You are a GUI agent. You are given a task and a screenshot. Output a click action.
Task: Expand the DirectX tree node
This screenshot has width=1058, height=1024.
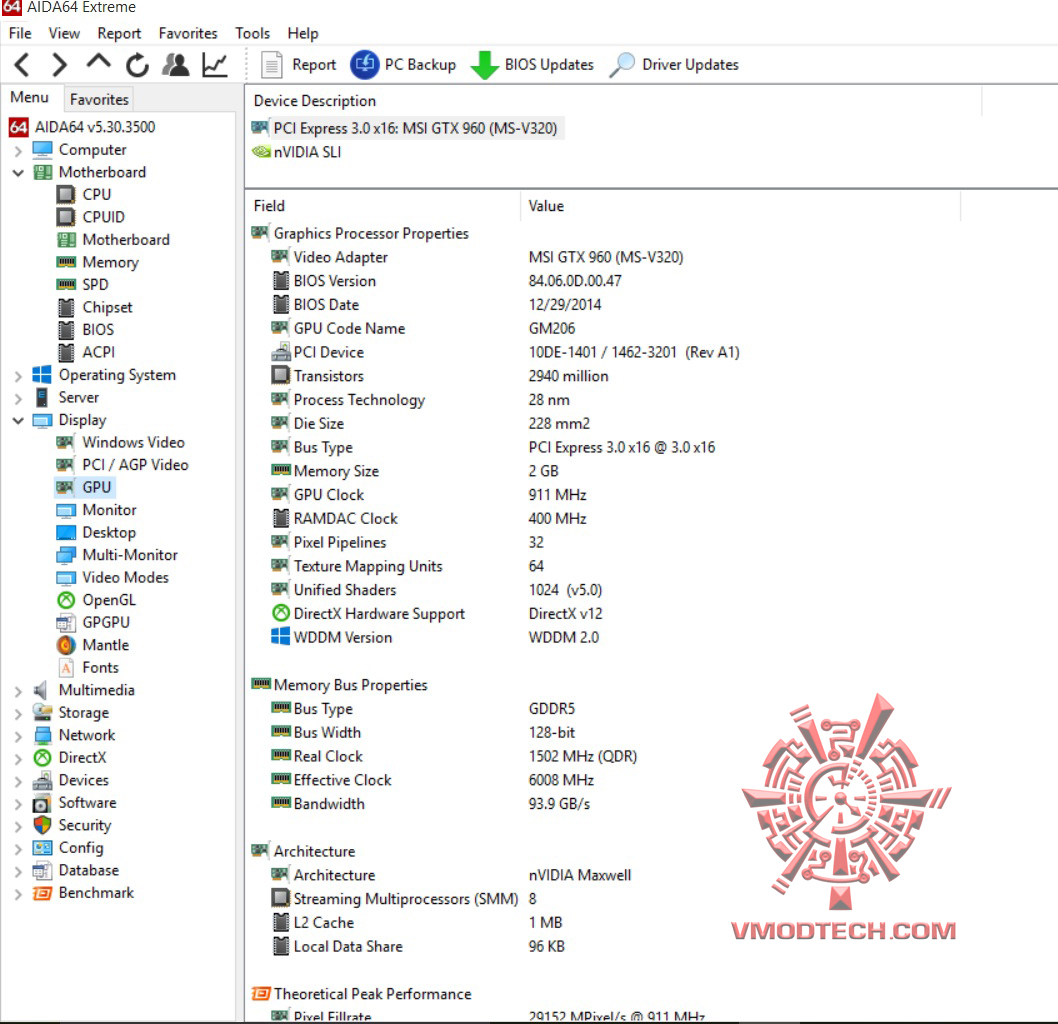(18, 758)
